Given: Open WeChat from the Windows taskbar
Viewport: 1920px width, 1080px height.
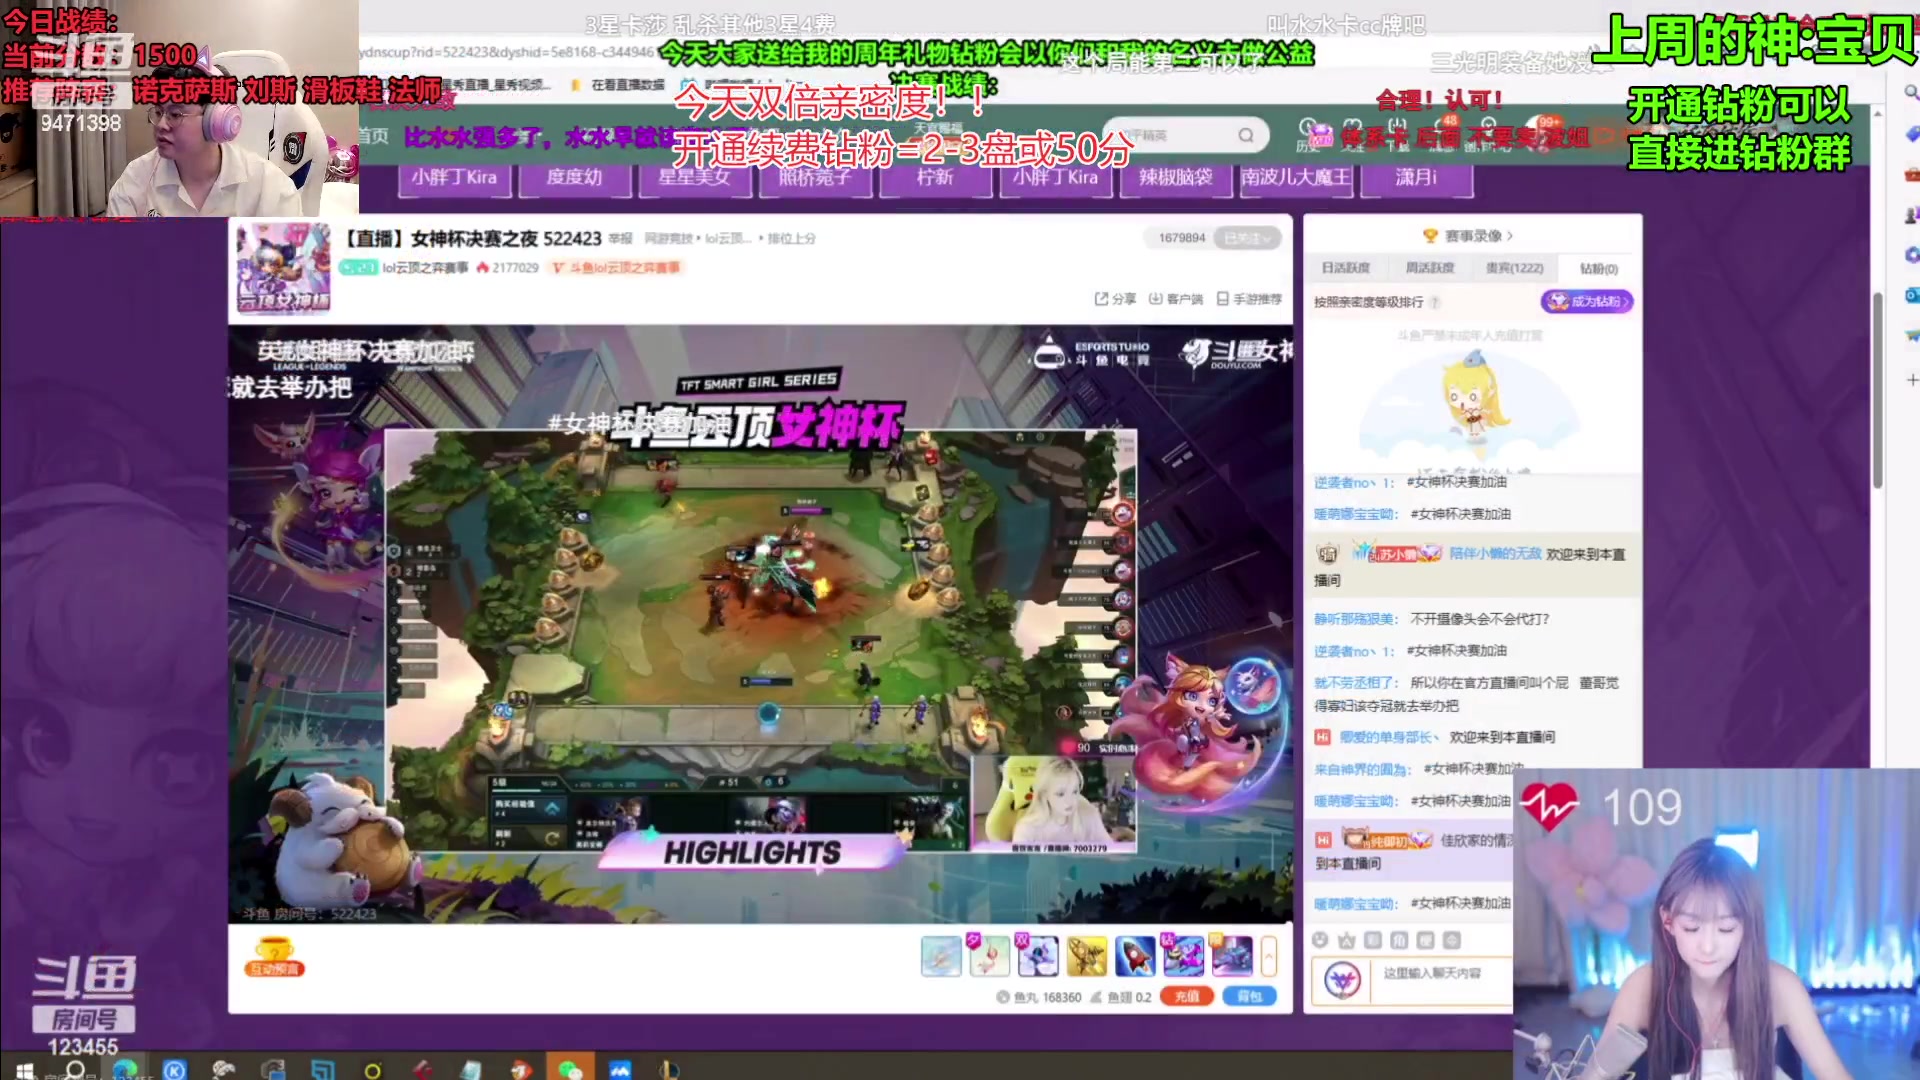Looking at the screenshot, I should click(570, 1069).
